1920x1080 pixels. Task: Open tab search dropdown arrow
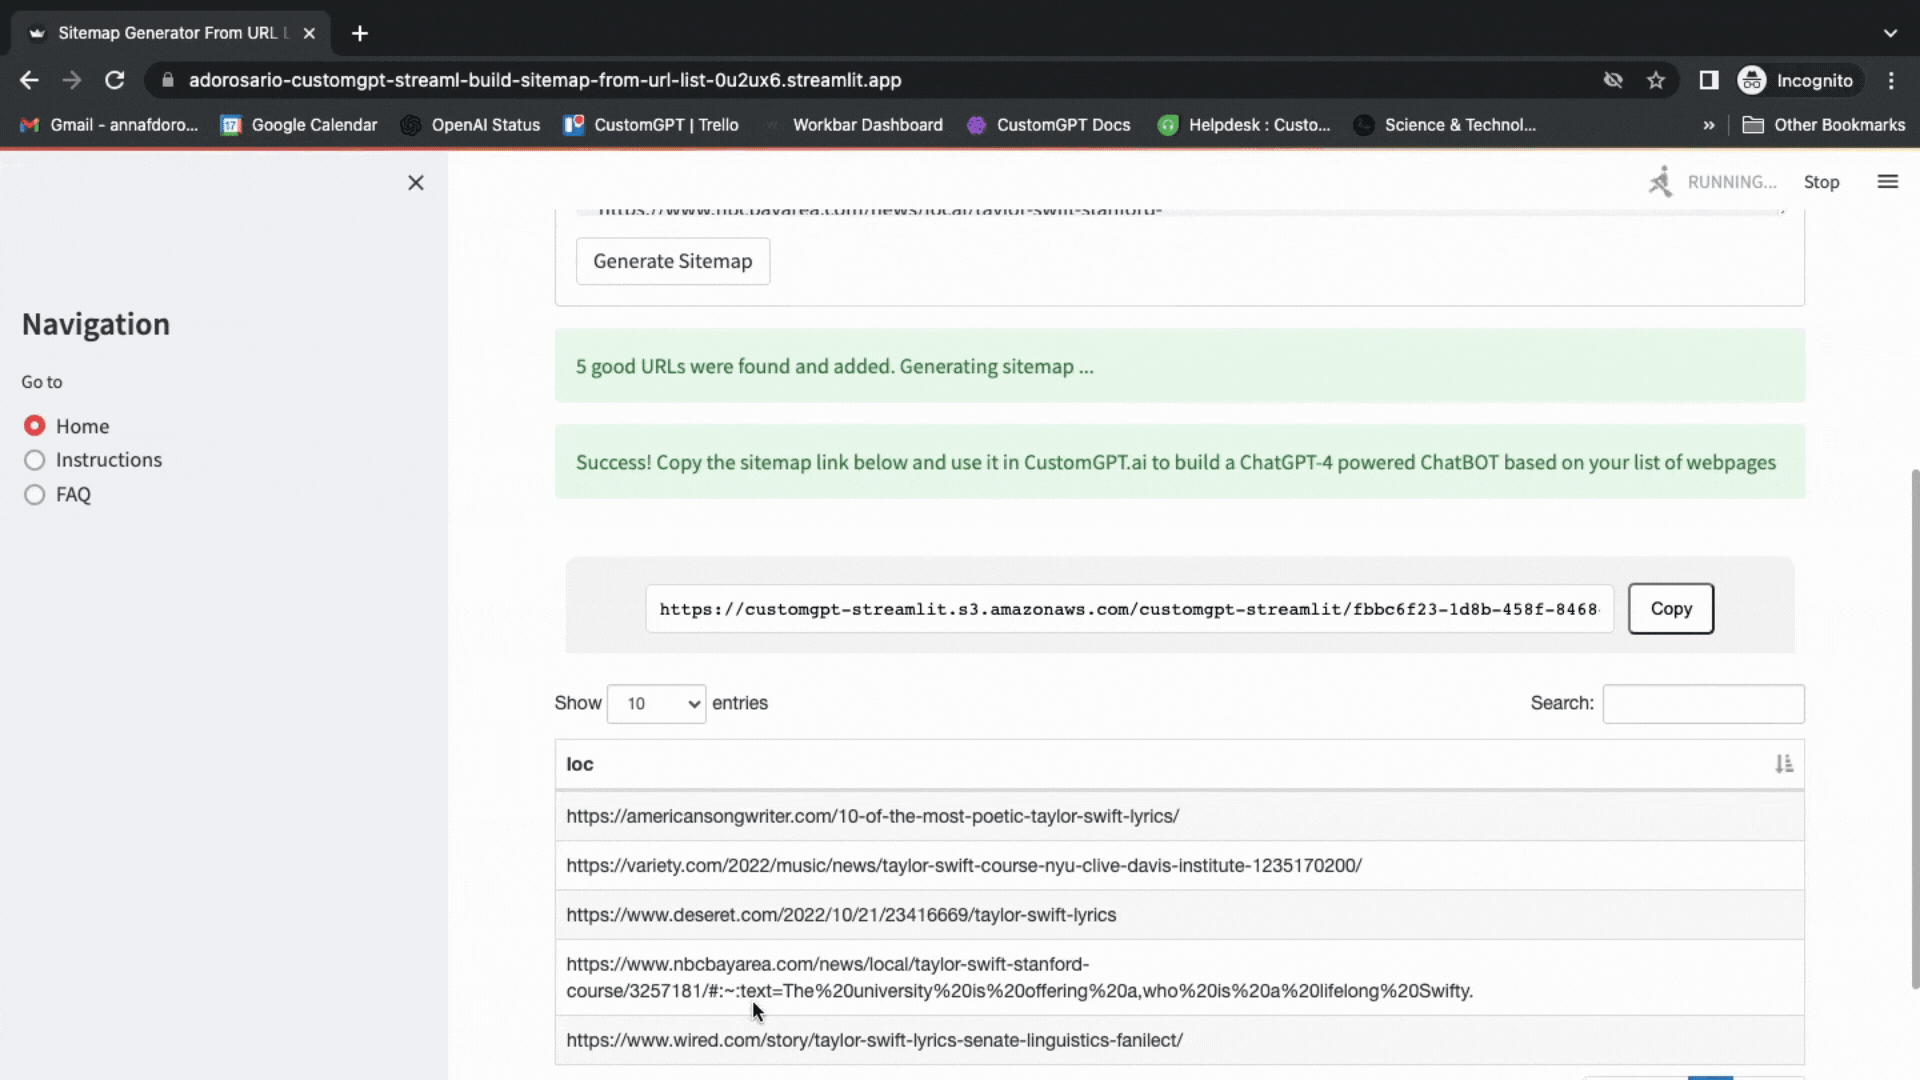[1890, 33]
